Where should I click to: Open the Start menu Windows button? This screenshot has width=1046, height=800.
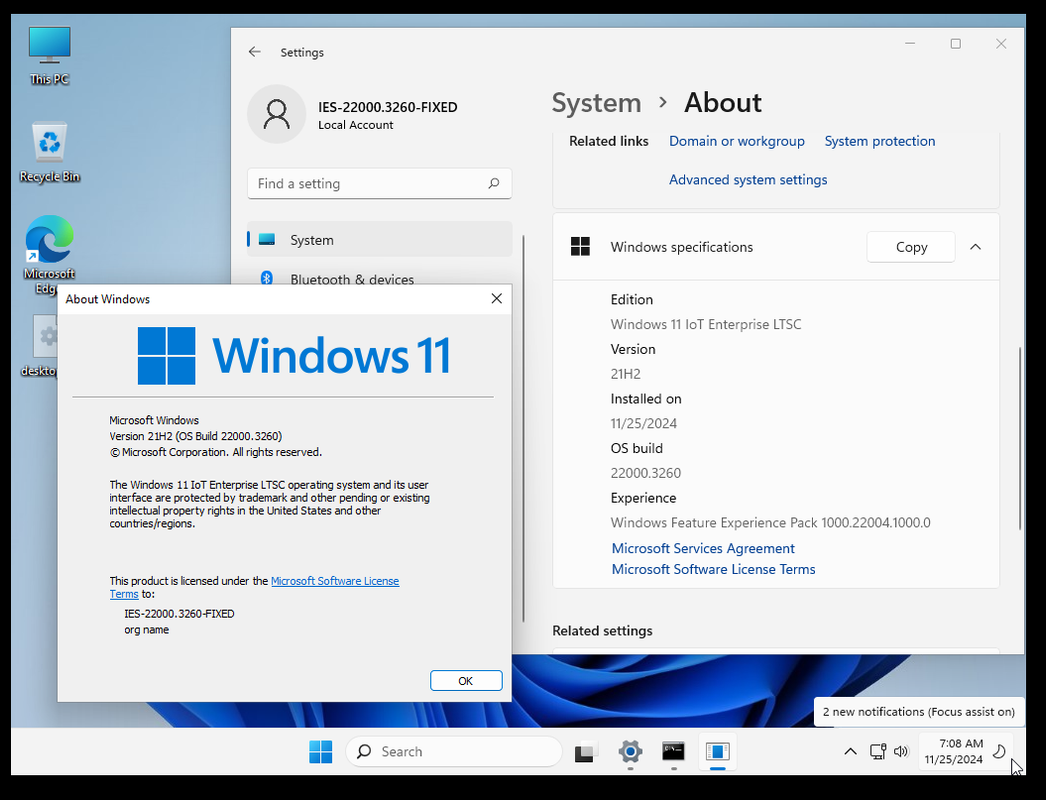(320, 751)
